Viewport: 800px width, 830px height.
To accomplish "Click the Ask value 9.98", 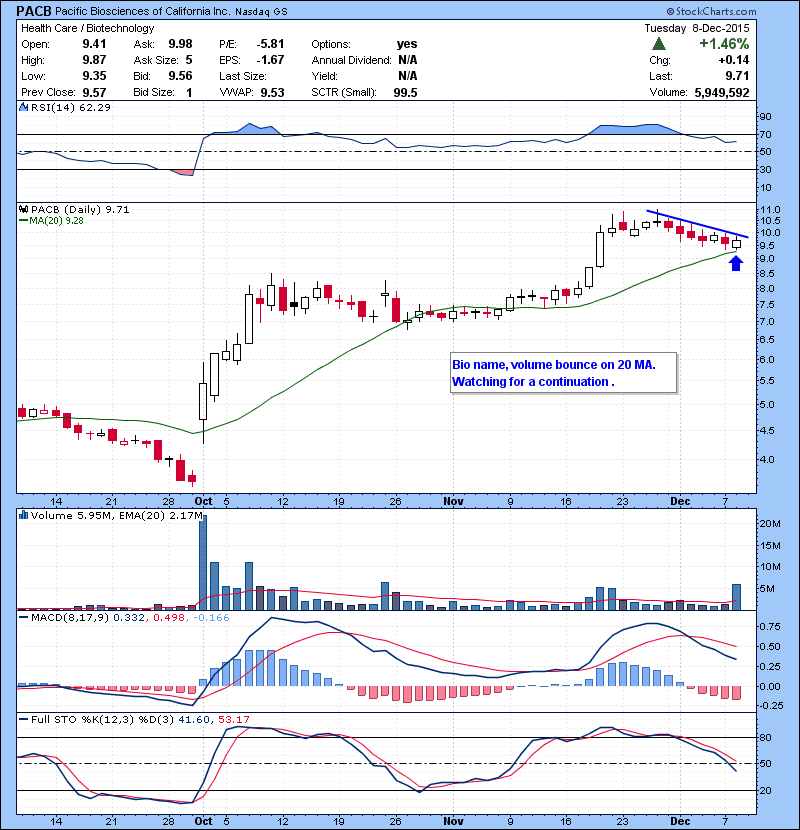I will click(x=181, y=44).
